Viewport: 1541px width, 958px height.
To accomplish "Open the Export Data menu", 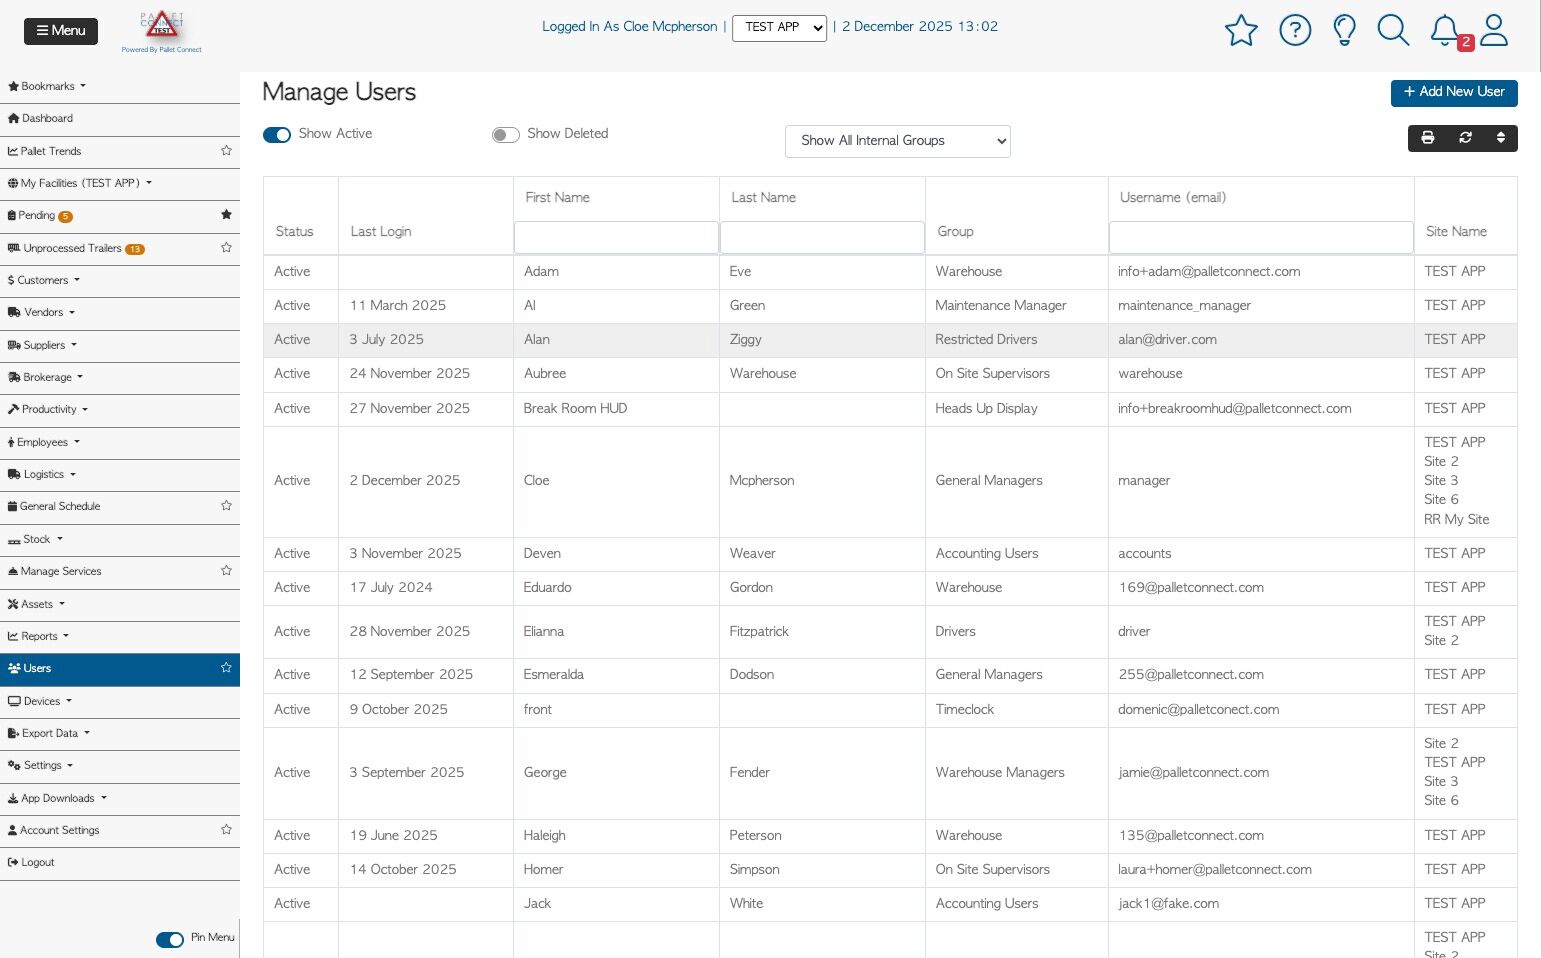I will 120,733.
